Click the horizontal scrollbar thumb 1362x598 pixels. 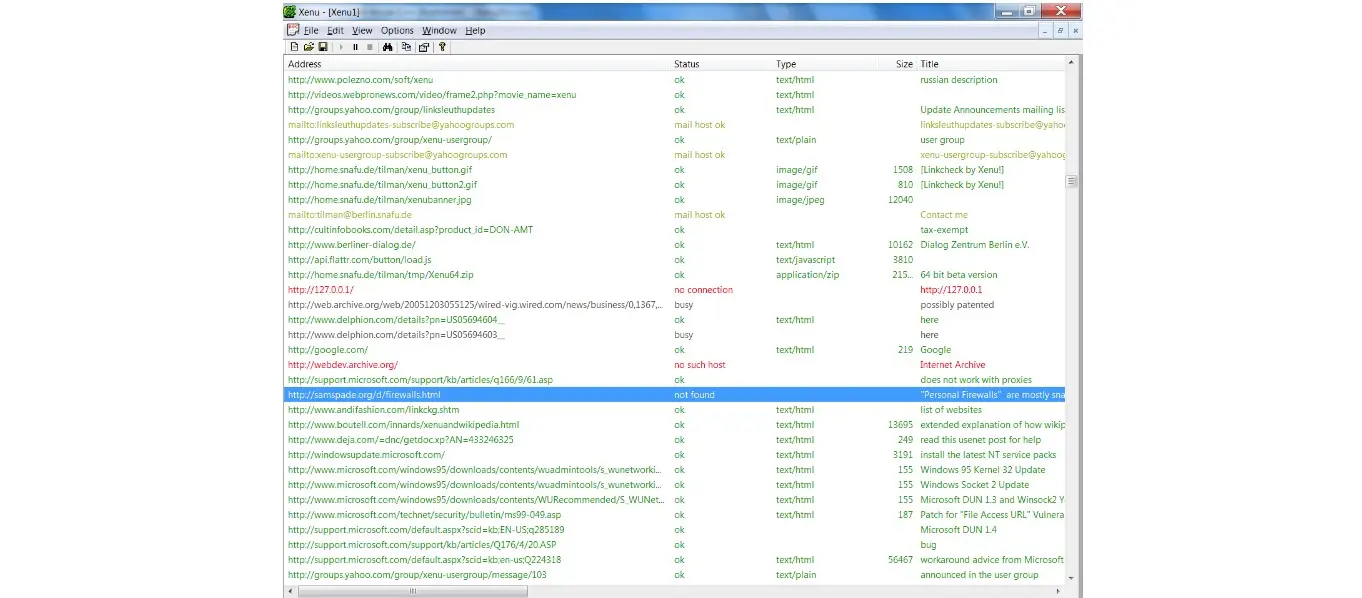point(411,591)
